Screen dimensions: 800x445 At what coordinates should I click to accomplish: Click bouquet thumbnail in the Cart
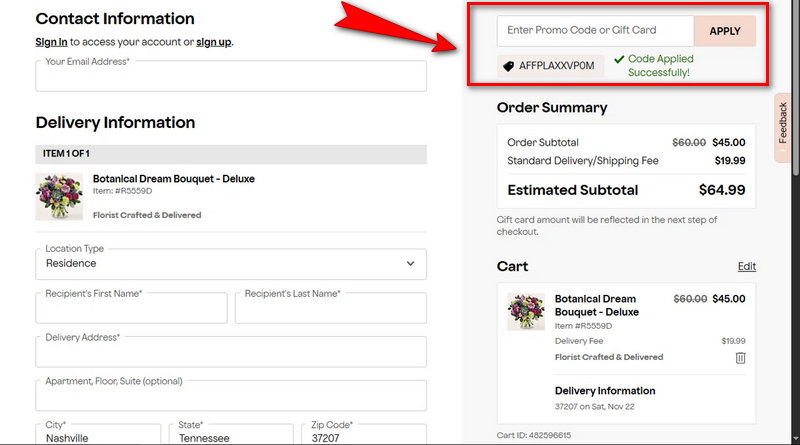(x=526, y=312)
